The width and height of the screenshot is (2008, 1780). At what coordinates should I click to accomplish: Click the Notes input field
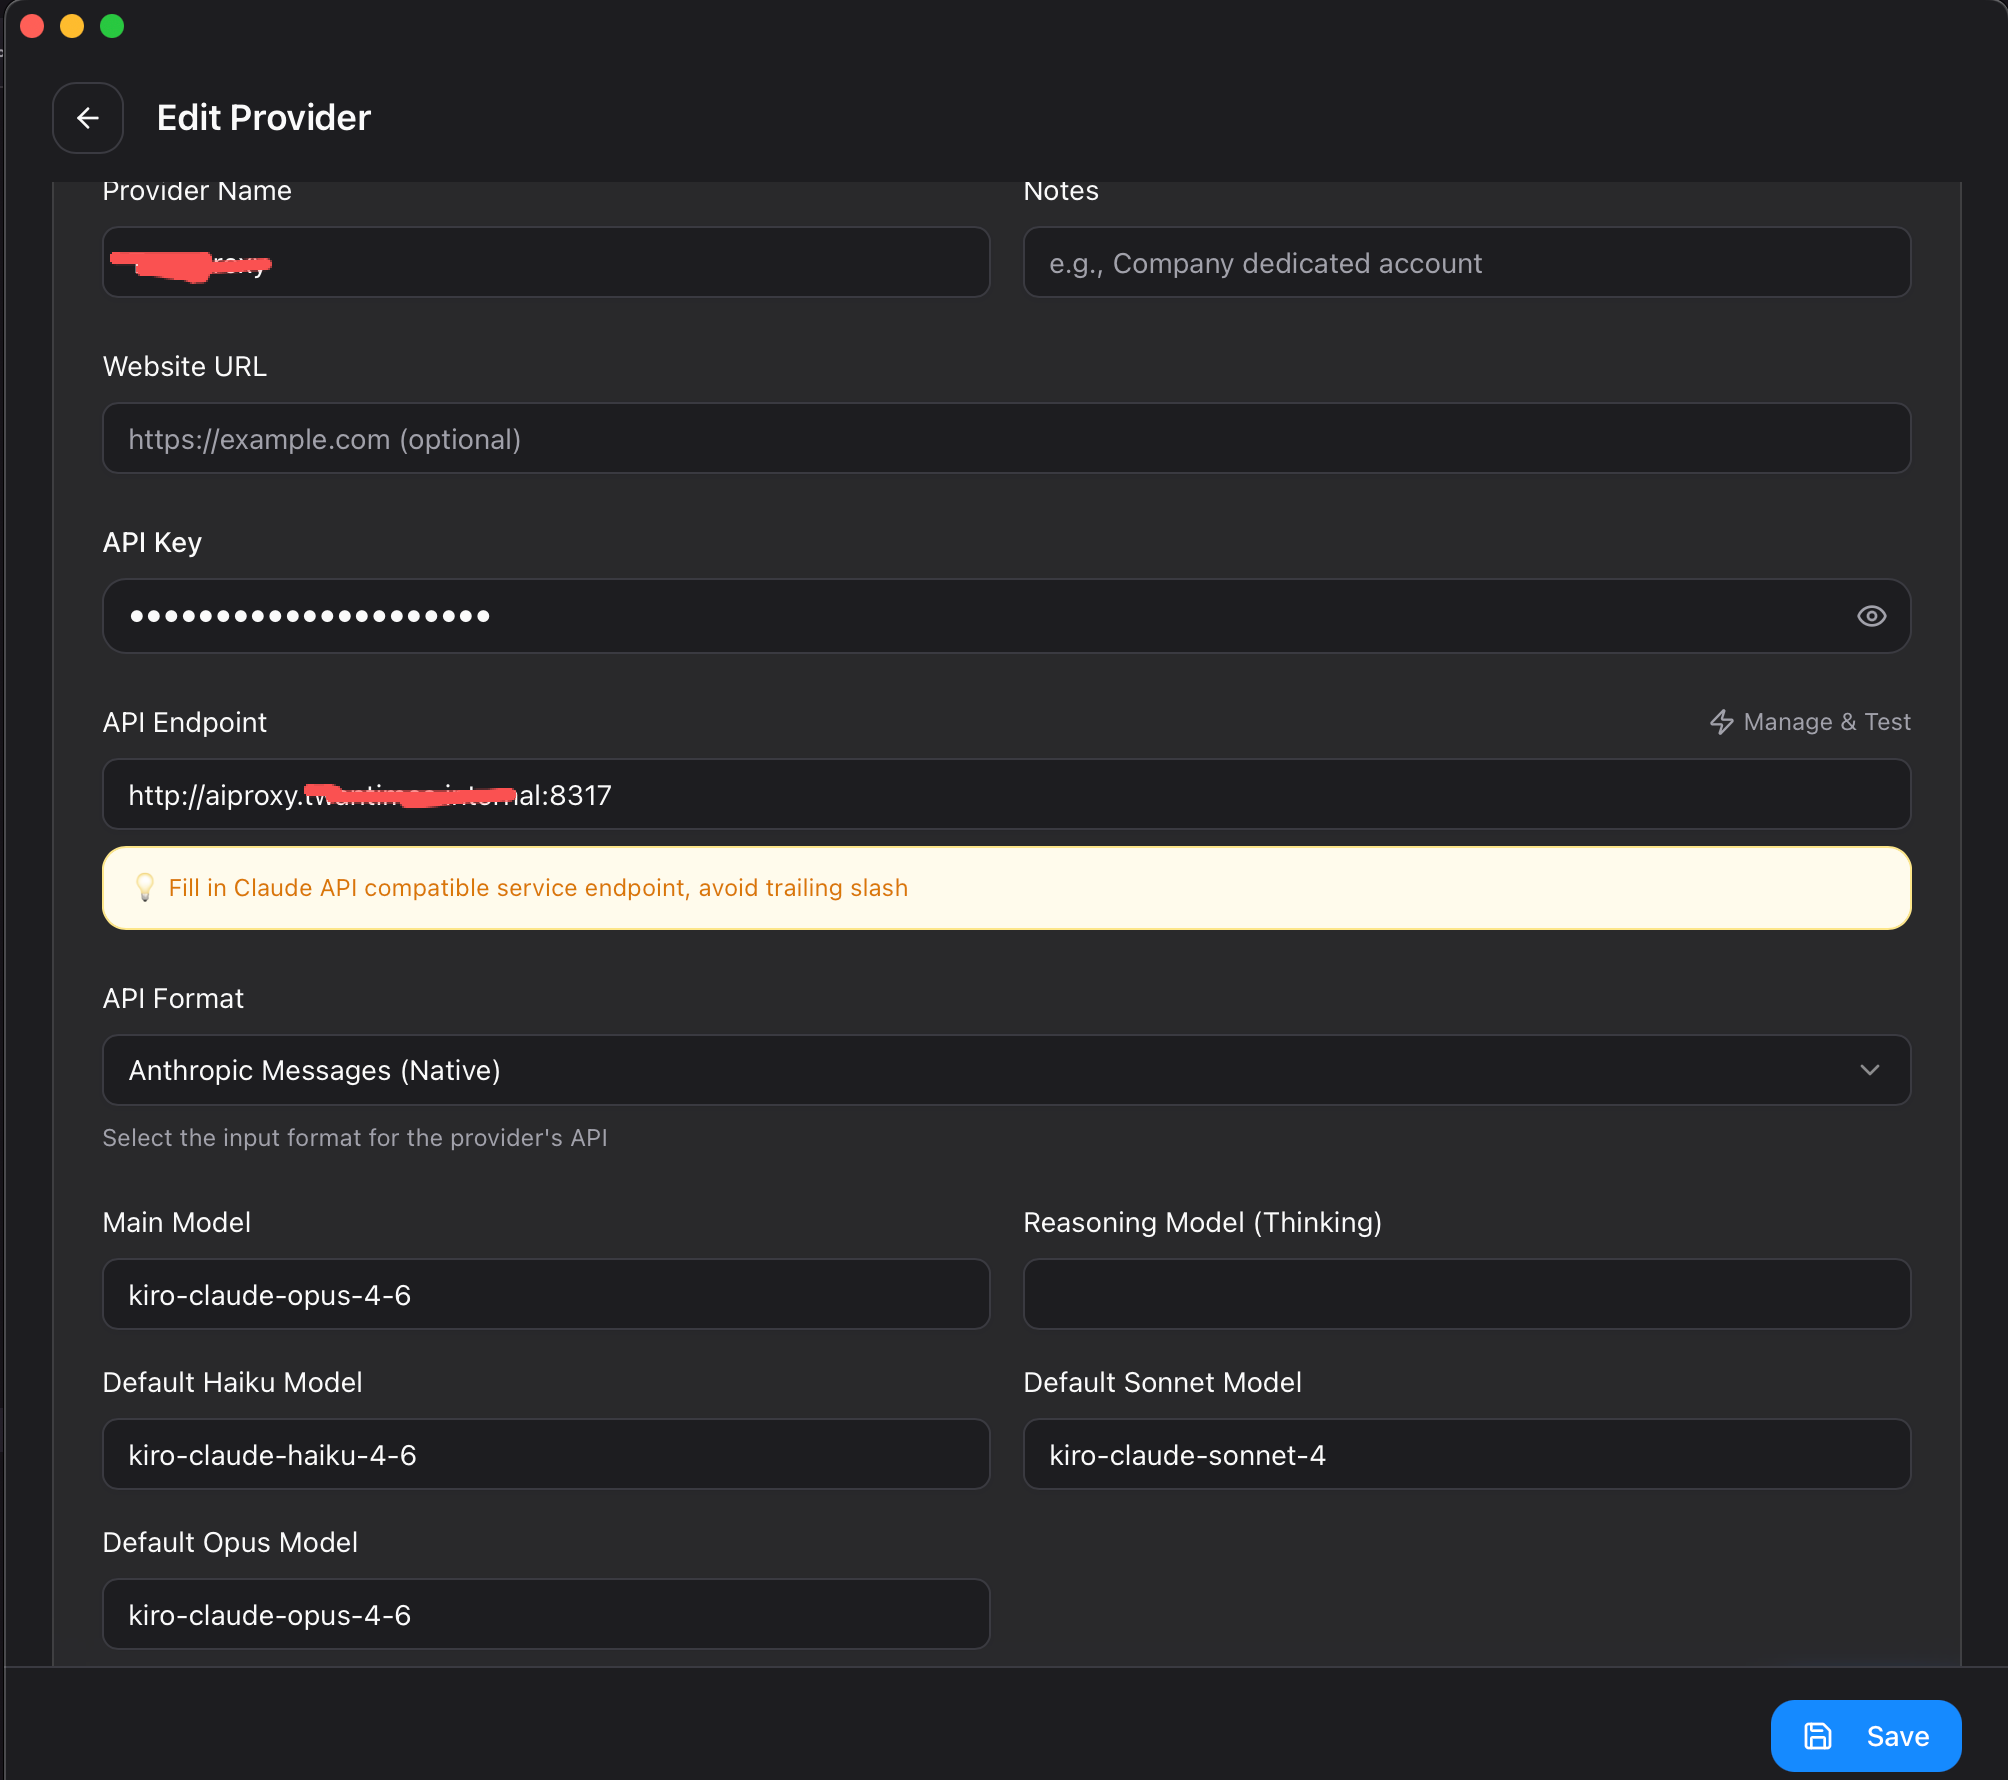point(1466,263)
